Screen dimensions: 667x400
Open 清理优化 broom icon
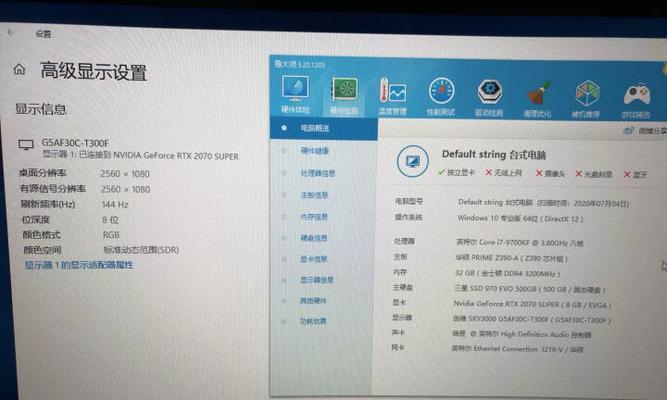538,99
